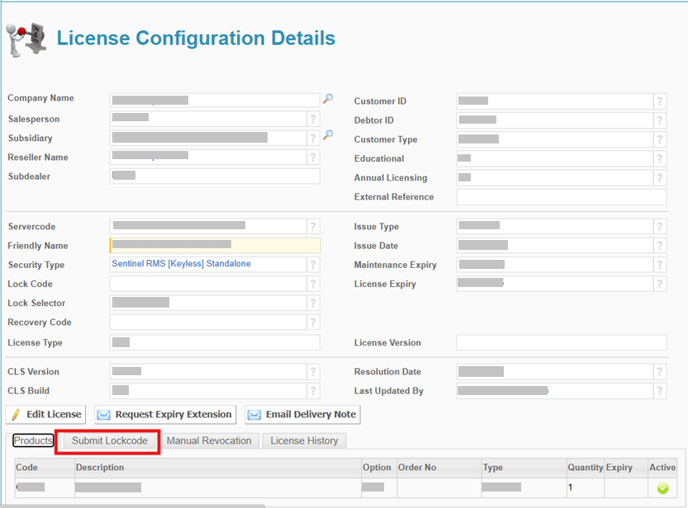Click the help icon beside Servercode field
Screen dimensions: 688x508
[313, 226]
